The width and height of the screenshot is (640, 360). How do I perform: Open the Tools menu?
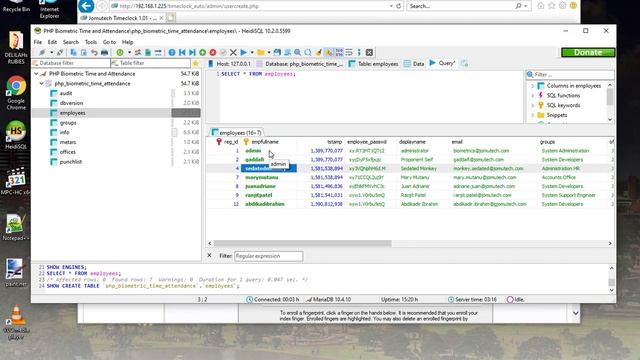pos(91,42)
